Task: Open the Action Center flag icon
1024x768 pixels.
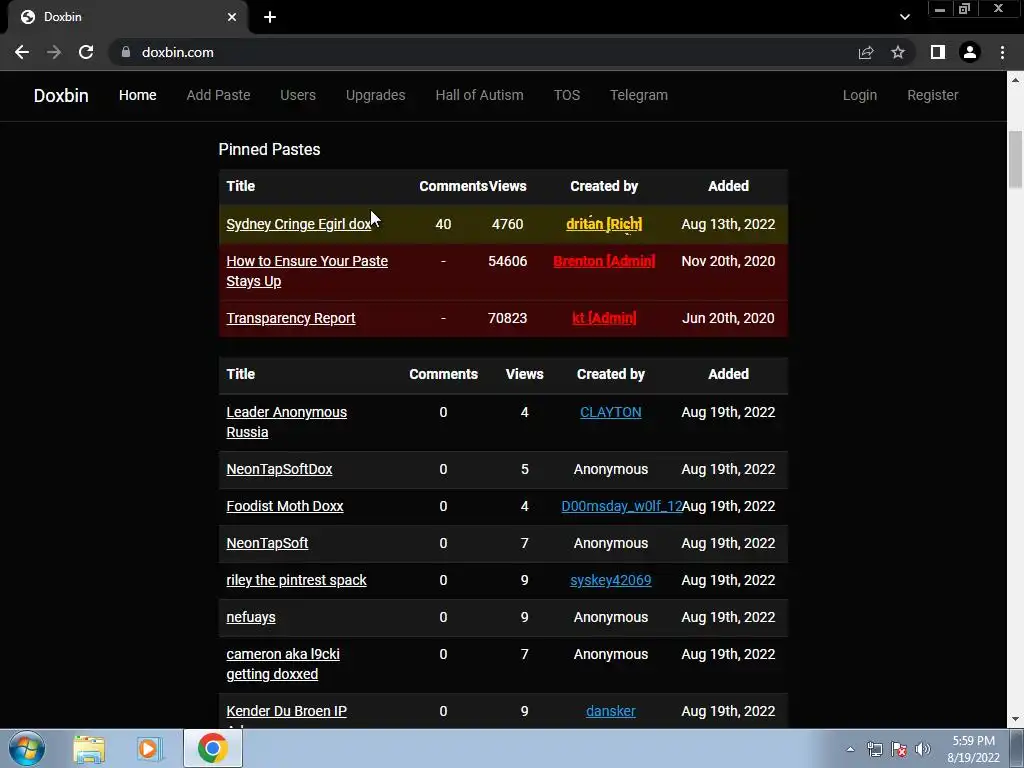Action: click(x=899, y=749)
